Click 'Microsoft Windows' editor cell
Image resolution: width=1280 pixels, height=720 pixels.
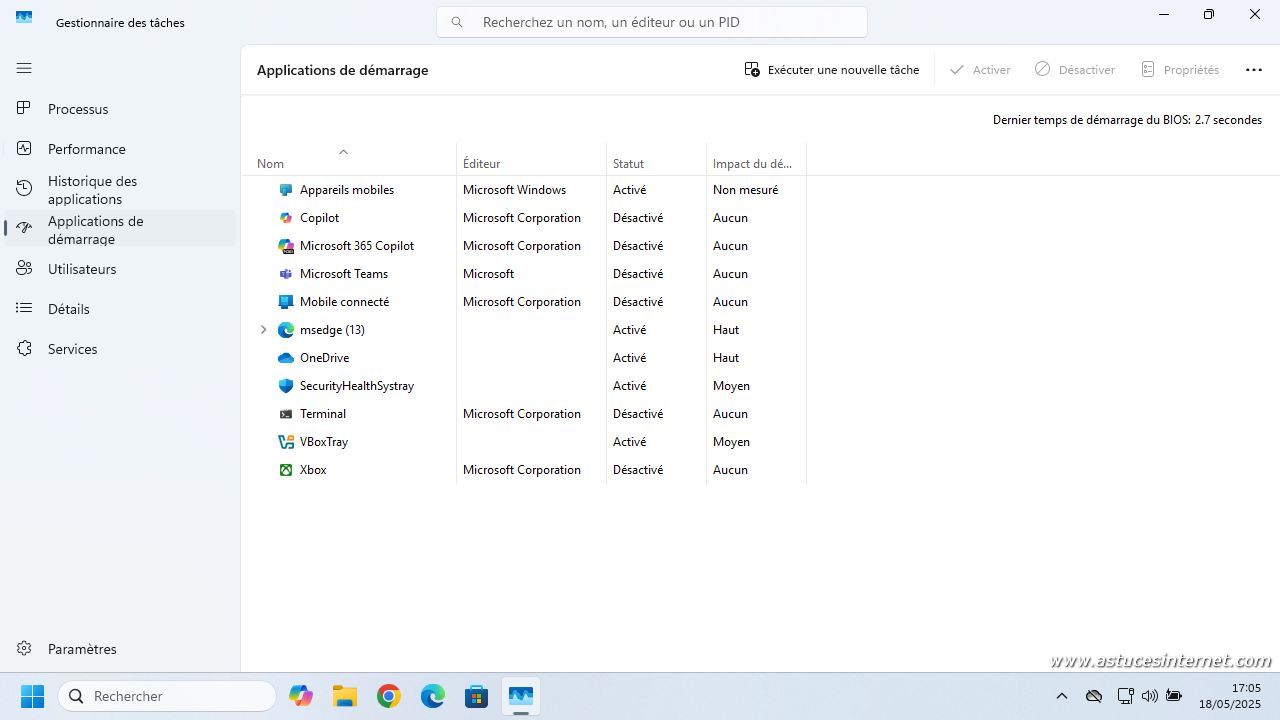514,190
